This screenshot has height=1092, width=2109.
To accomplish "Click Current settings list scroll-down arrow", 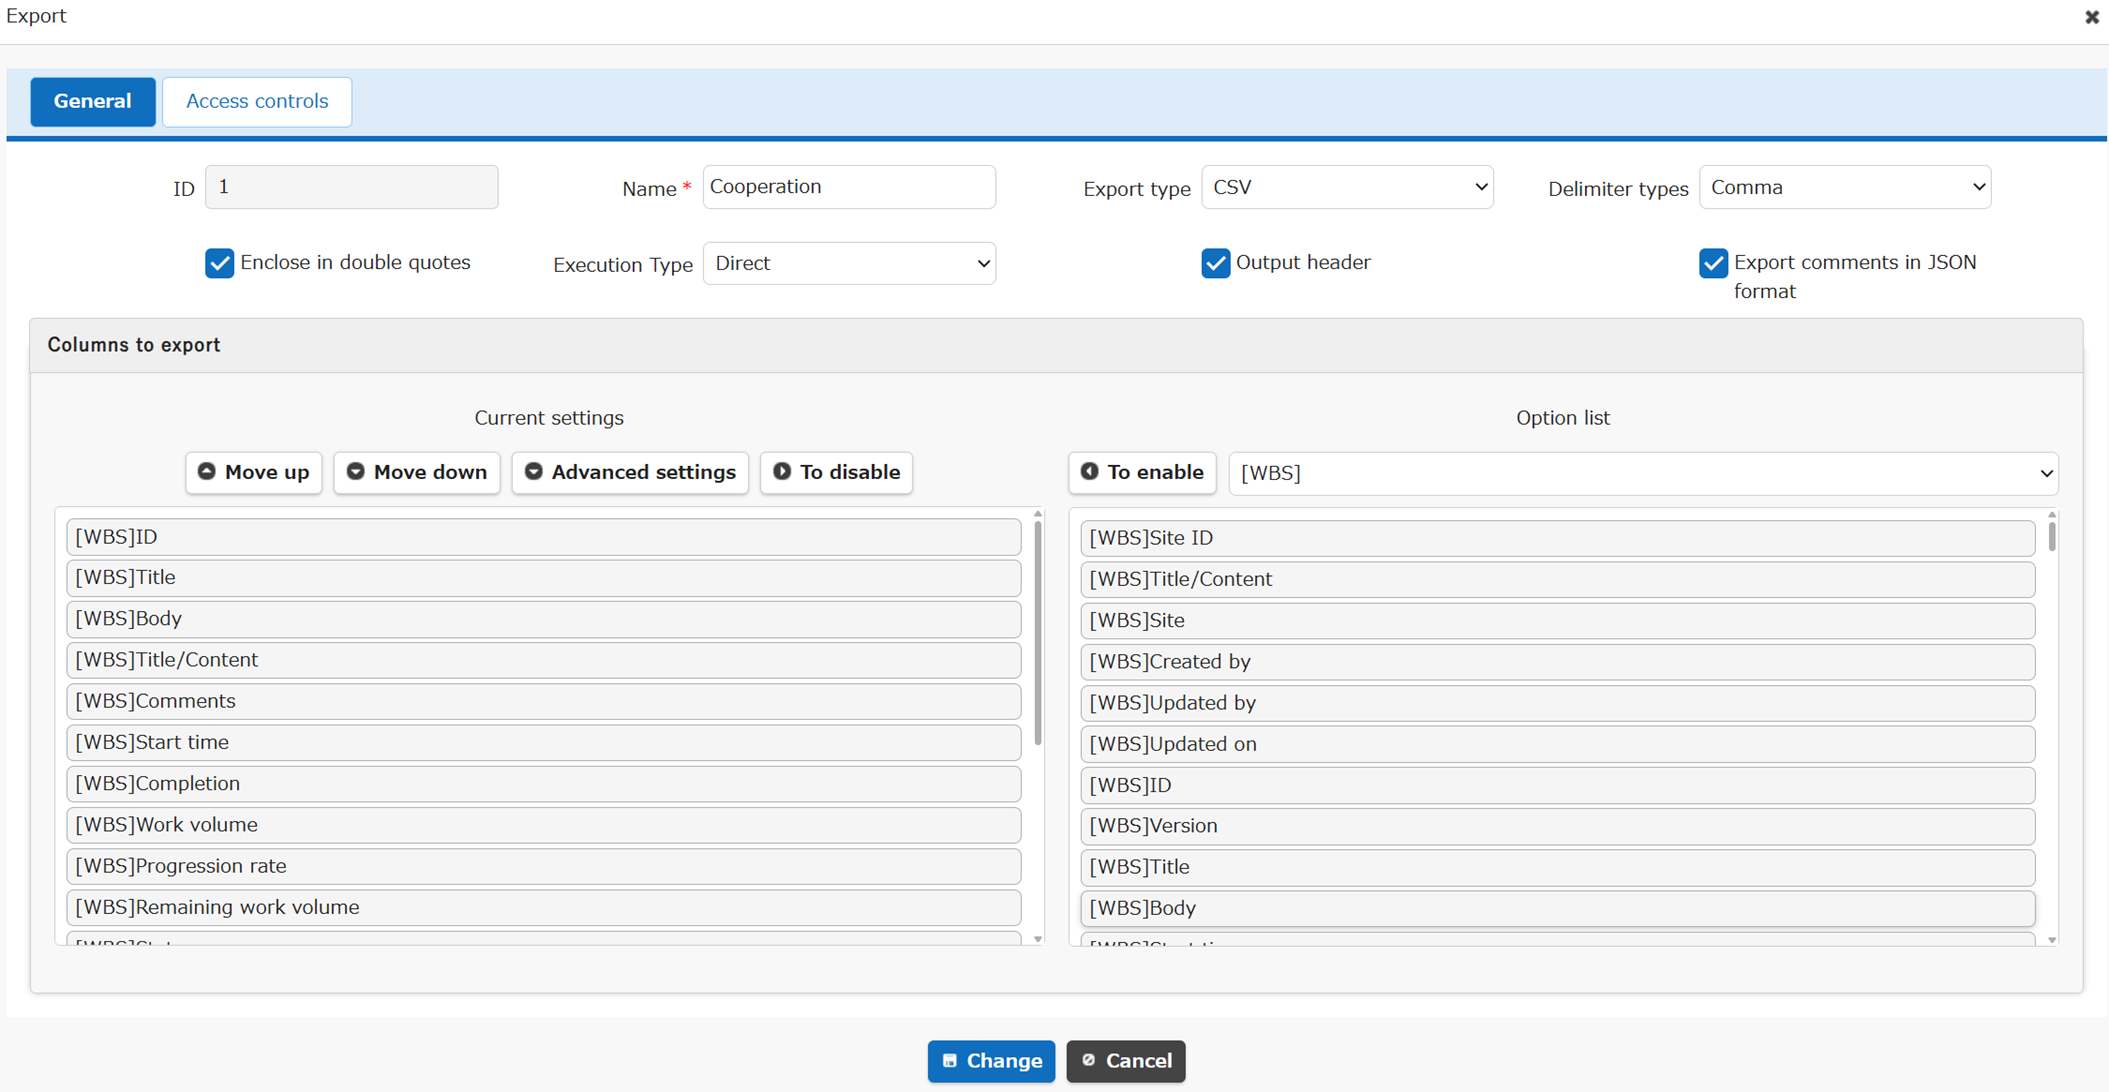I will 1038,939.
